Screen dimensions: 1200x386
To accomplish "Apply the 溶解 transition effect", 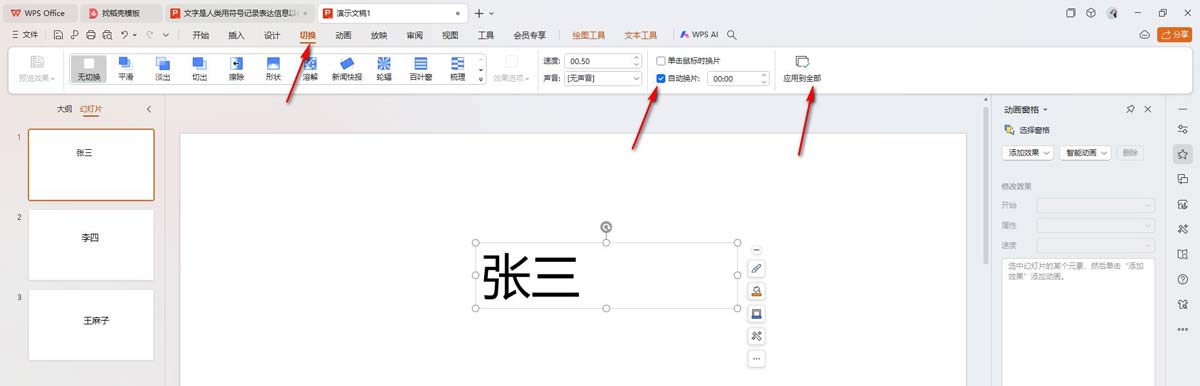I will click(310, 68).
